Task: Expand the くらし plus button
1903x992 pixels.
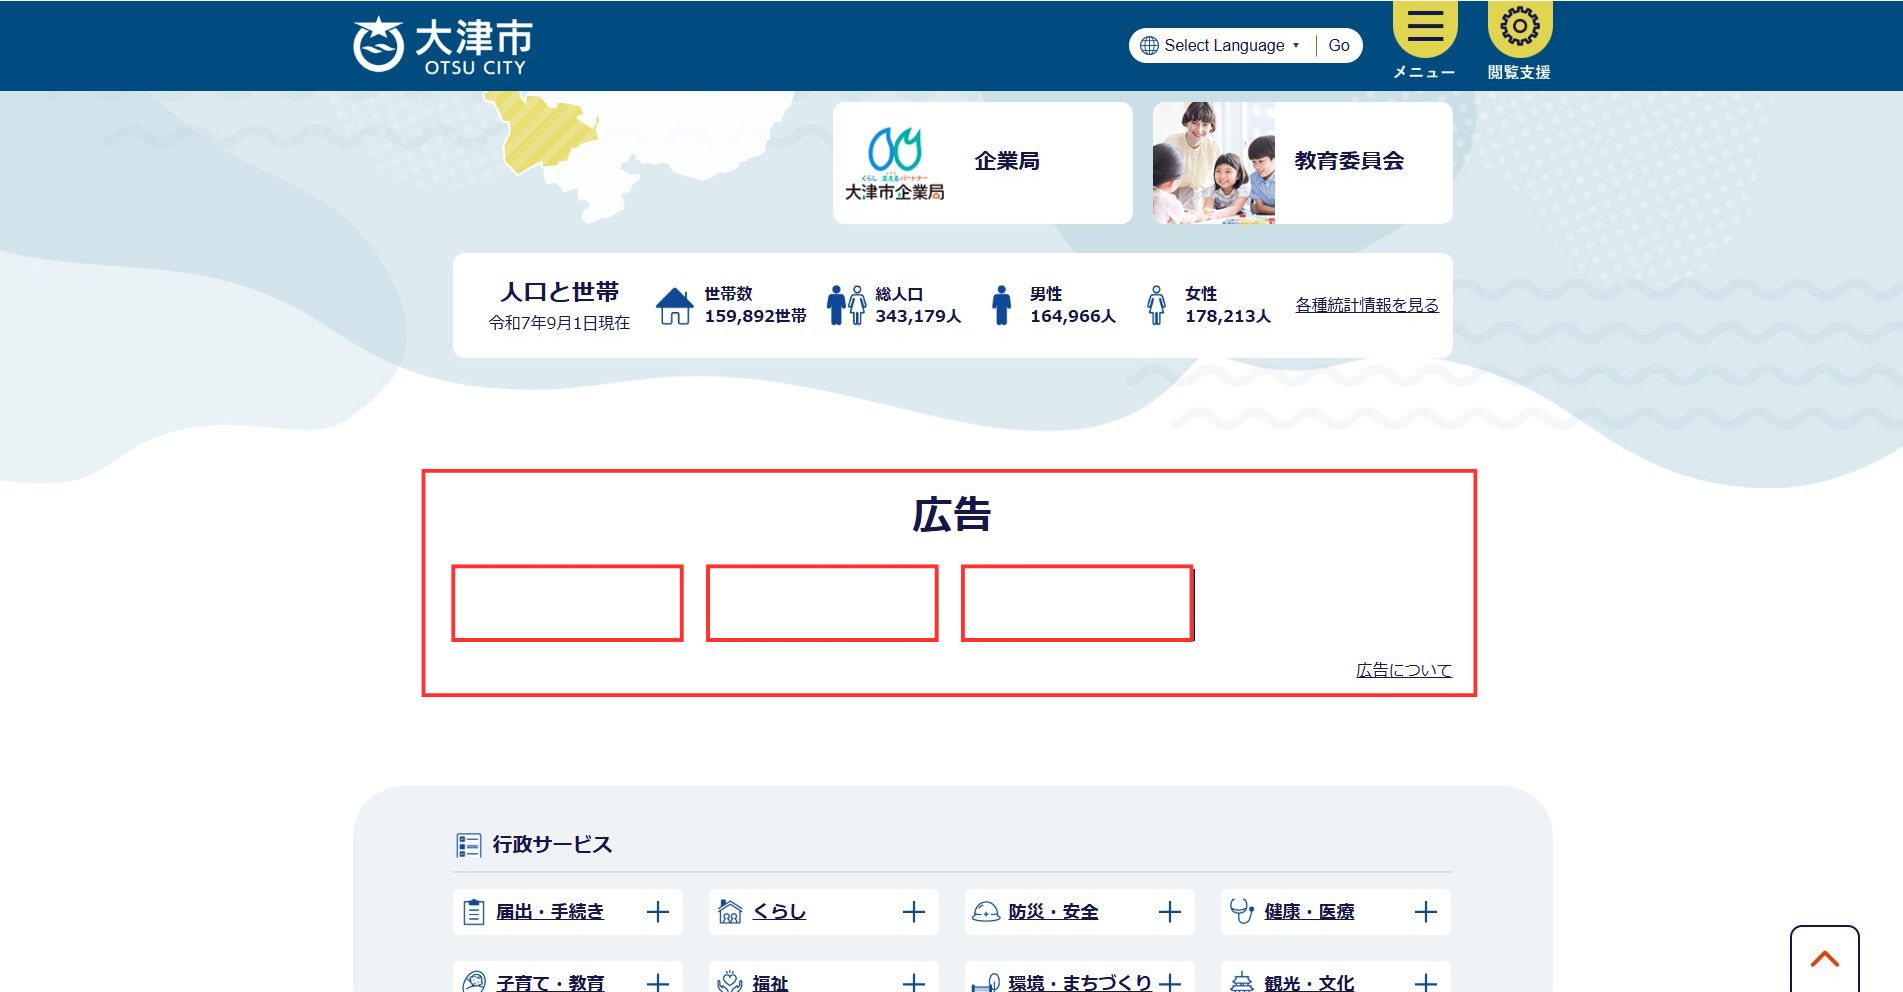Action: (x=913, y=912)
